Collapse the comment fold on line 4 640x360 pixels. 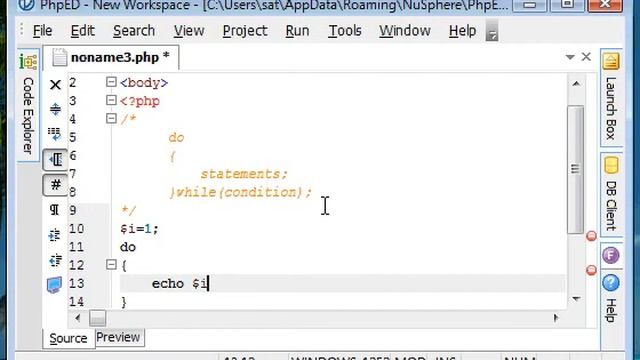[111, 118]
